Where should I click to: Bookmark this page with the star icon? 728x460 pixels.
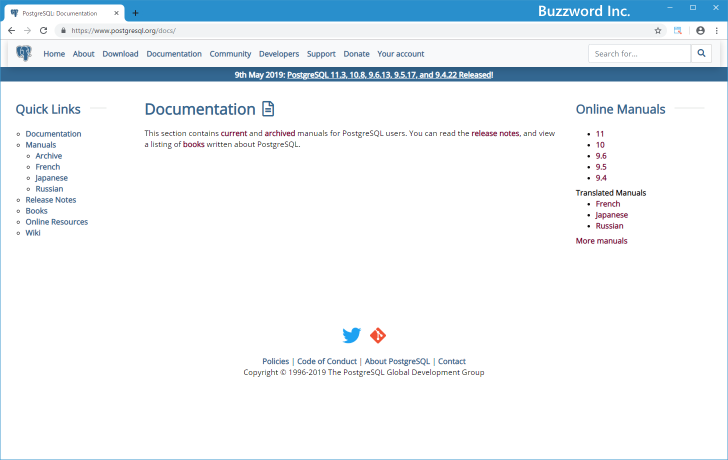[x=657, y=31]
